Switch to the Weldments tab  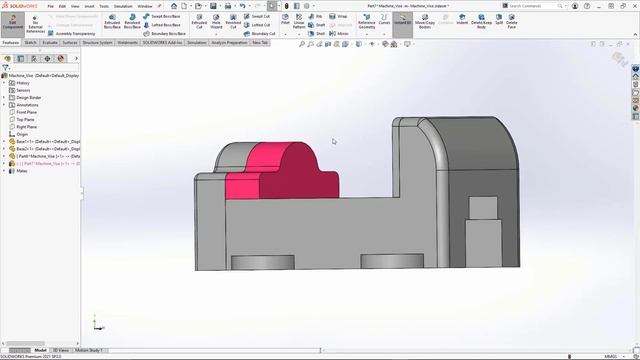click(x=127, y=42)
